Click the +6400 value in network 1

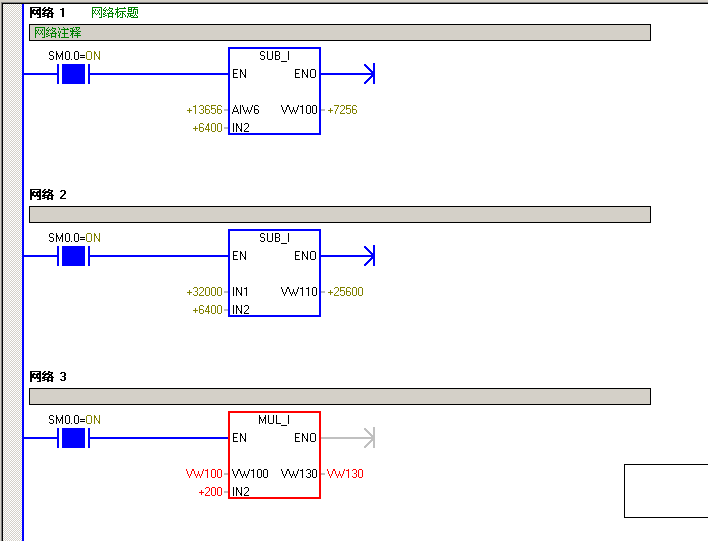[207, 128]
